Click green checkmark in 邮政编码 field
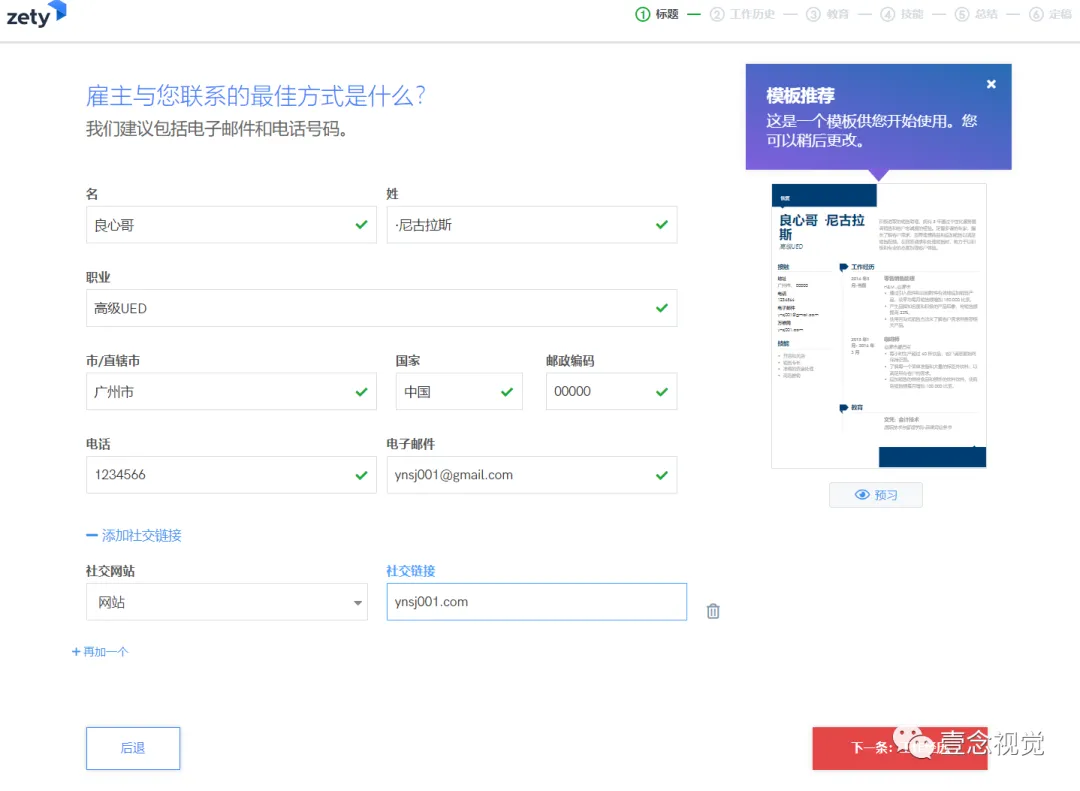 click(x=662, y=391)
